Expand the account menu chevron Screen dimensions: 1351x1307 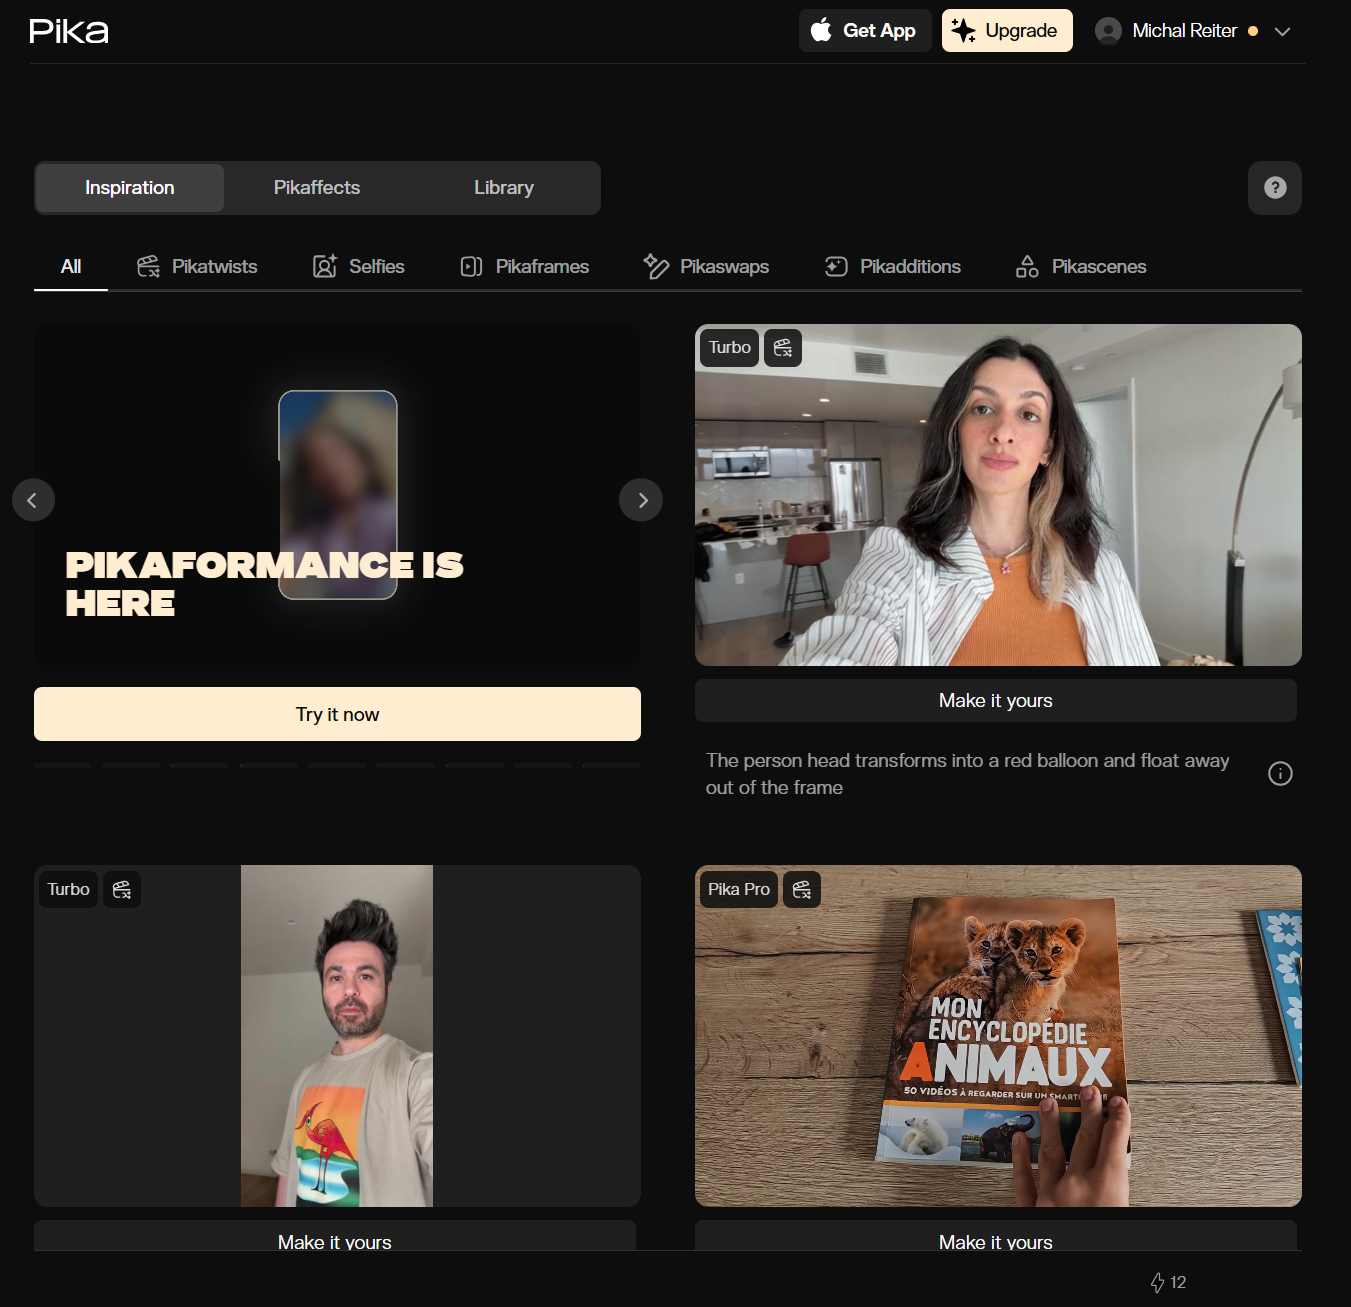pos(1282,31)
